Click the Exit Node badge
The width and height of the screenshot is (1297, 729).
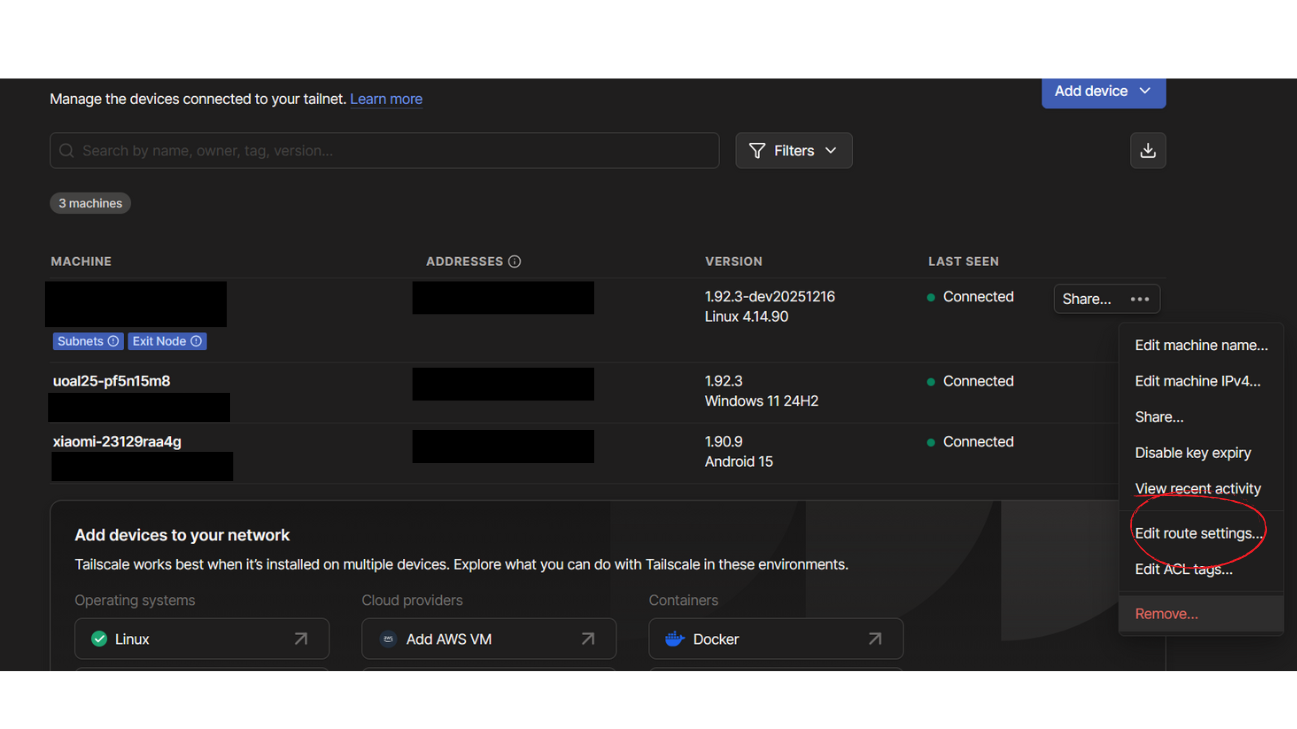[x=167, y=341]
